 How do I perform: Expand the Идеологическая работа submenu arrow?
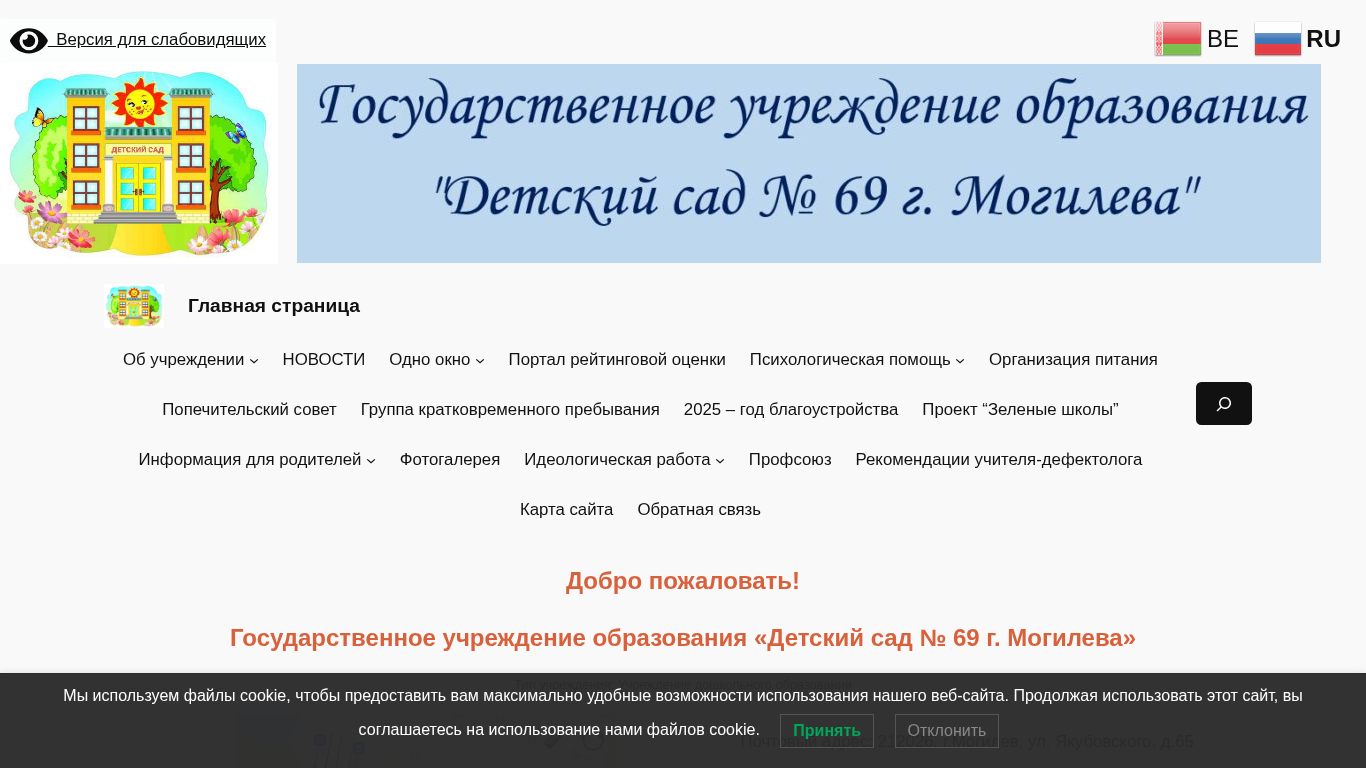click(720, 461)
